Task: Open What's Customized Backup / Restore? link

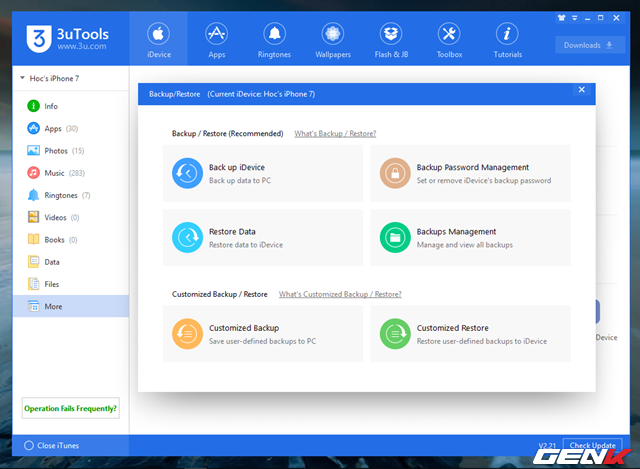Action: pos(340,294)
